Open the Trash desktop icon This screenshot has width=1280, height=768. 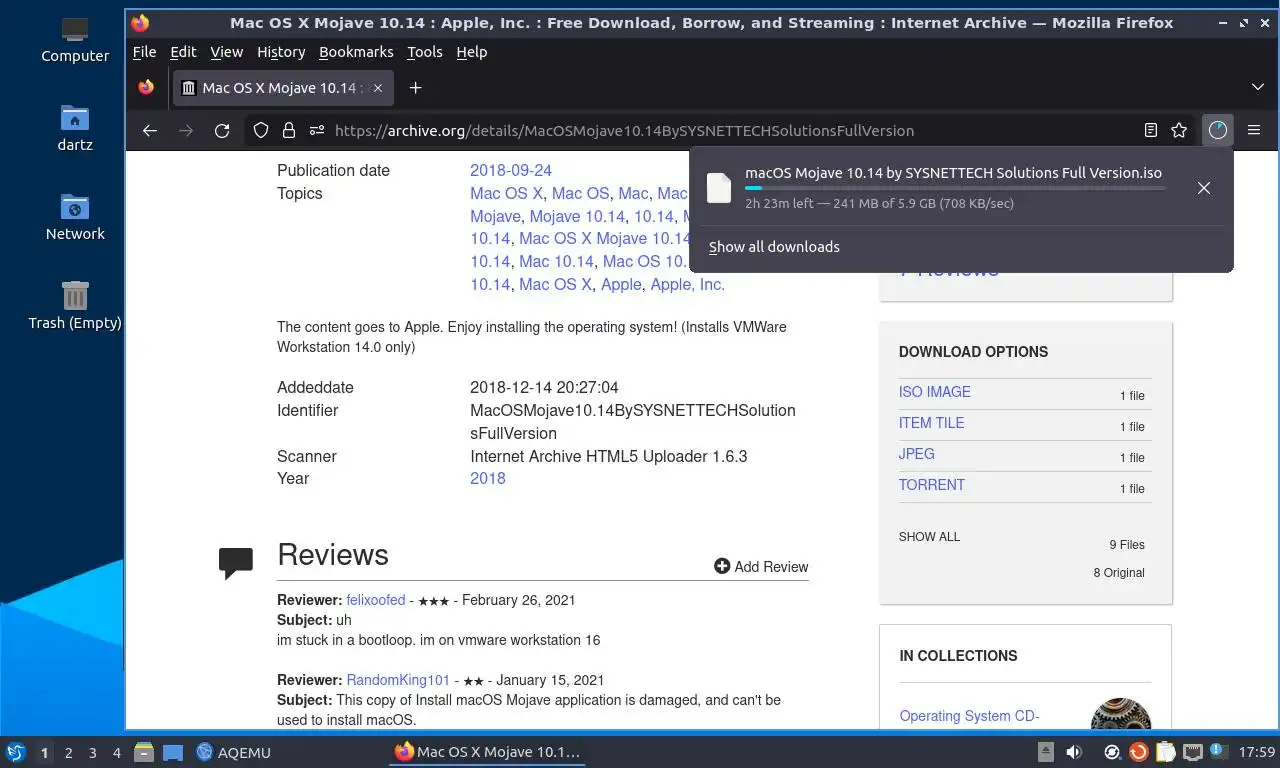click(75, 305)
